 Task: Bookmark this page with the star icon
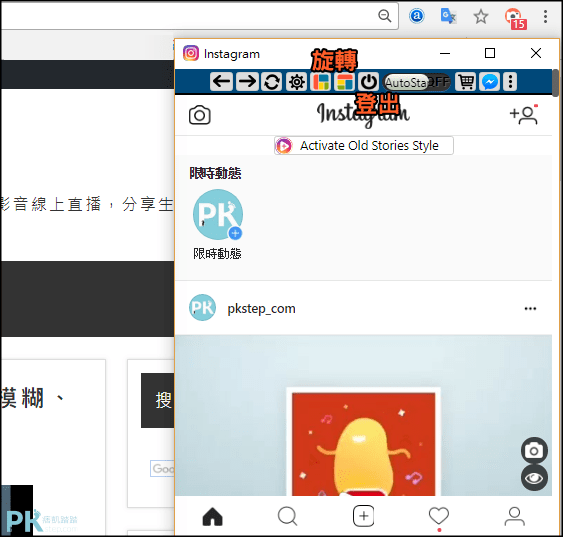click(x=480, y=17)
